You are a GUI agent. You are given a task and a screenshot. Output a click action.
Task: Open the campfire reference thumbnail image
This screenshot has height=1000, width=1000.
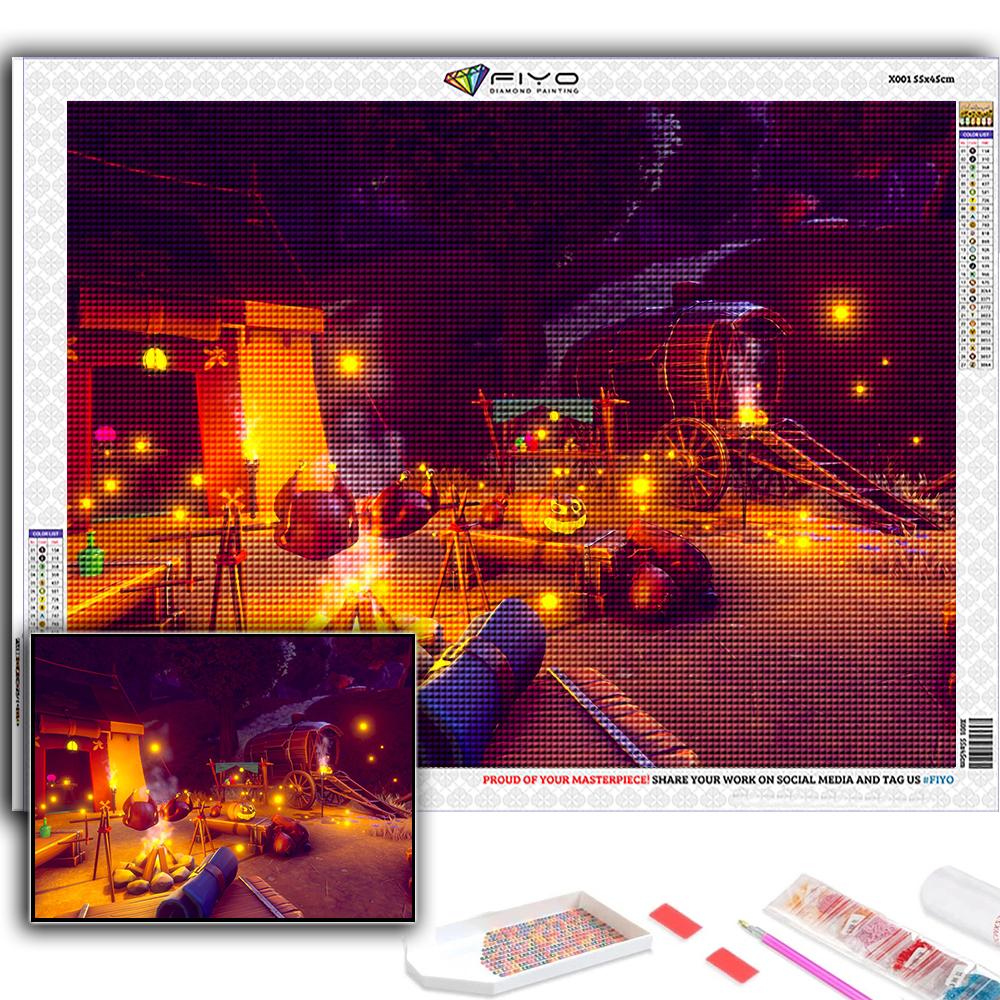click(x=222, y=776)
